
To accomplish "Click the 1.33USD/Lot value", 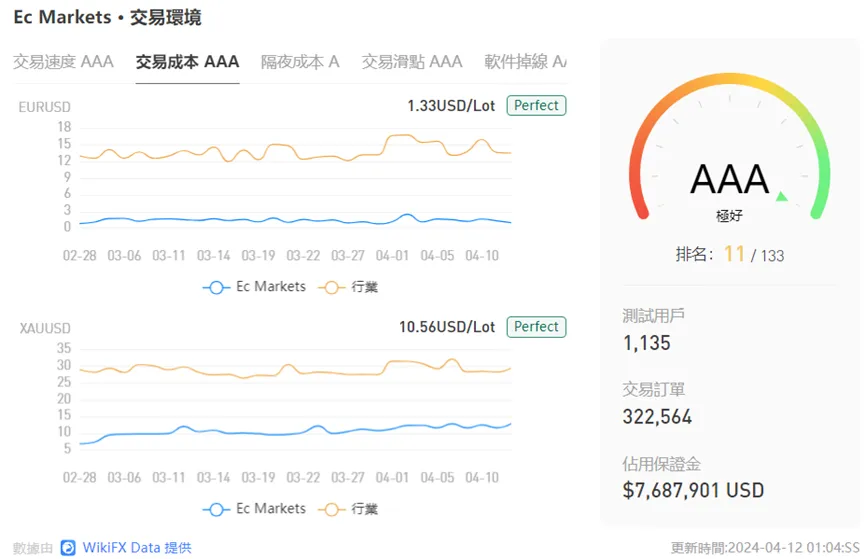I will coord(451,105).
